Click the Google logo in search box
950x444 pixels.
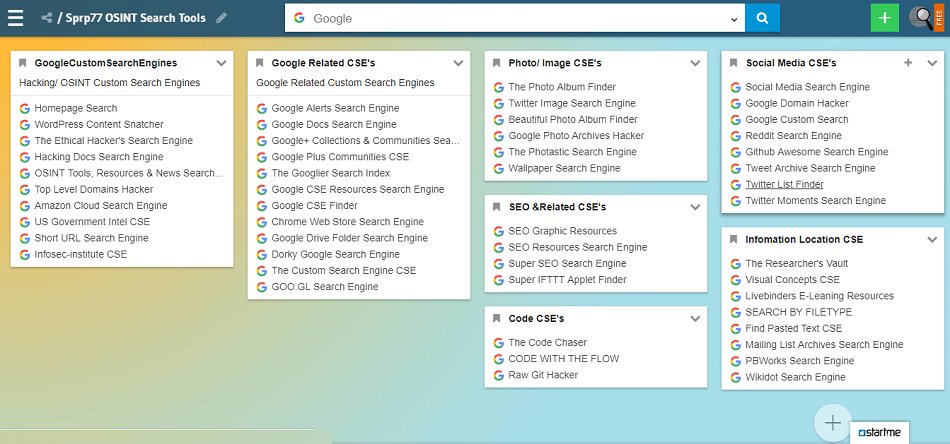pos(299,18)
